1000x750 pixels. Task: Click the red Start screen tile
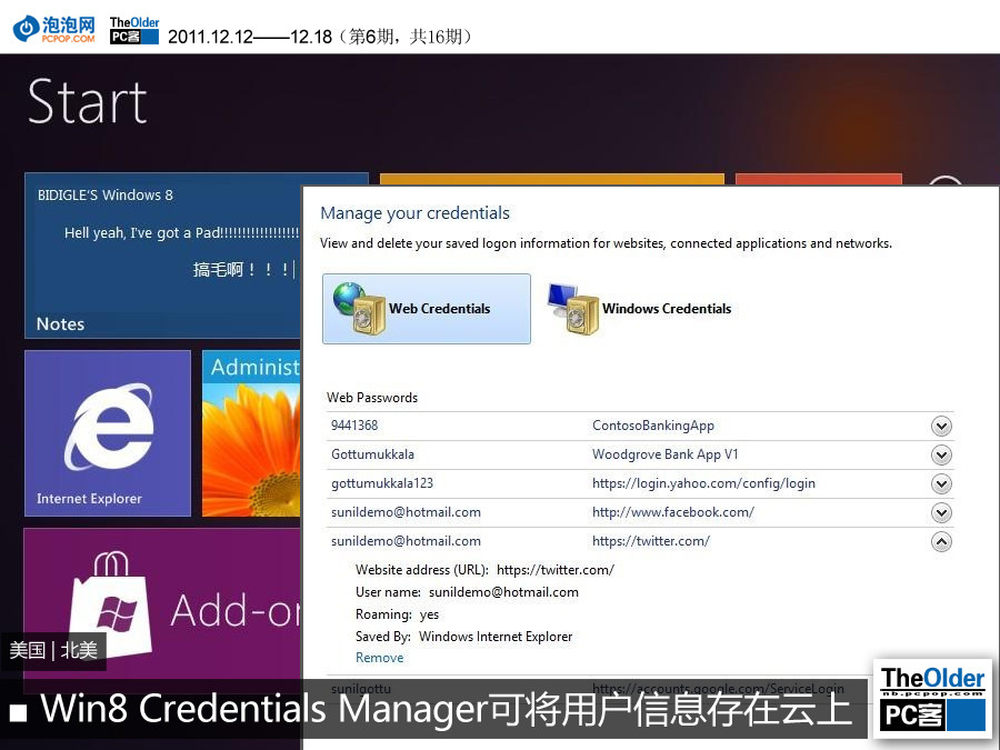[818, 179]
